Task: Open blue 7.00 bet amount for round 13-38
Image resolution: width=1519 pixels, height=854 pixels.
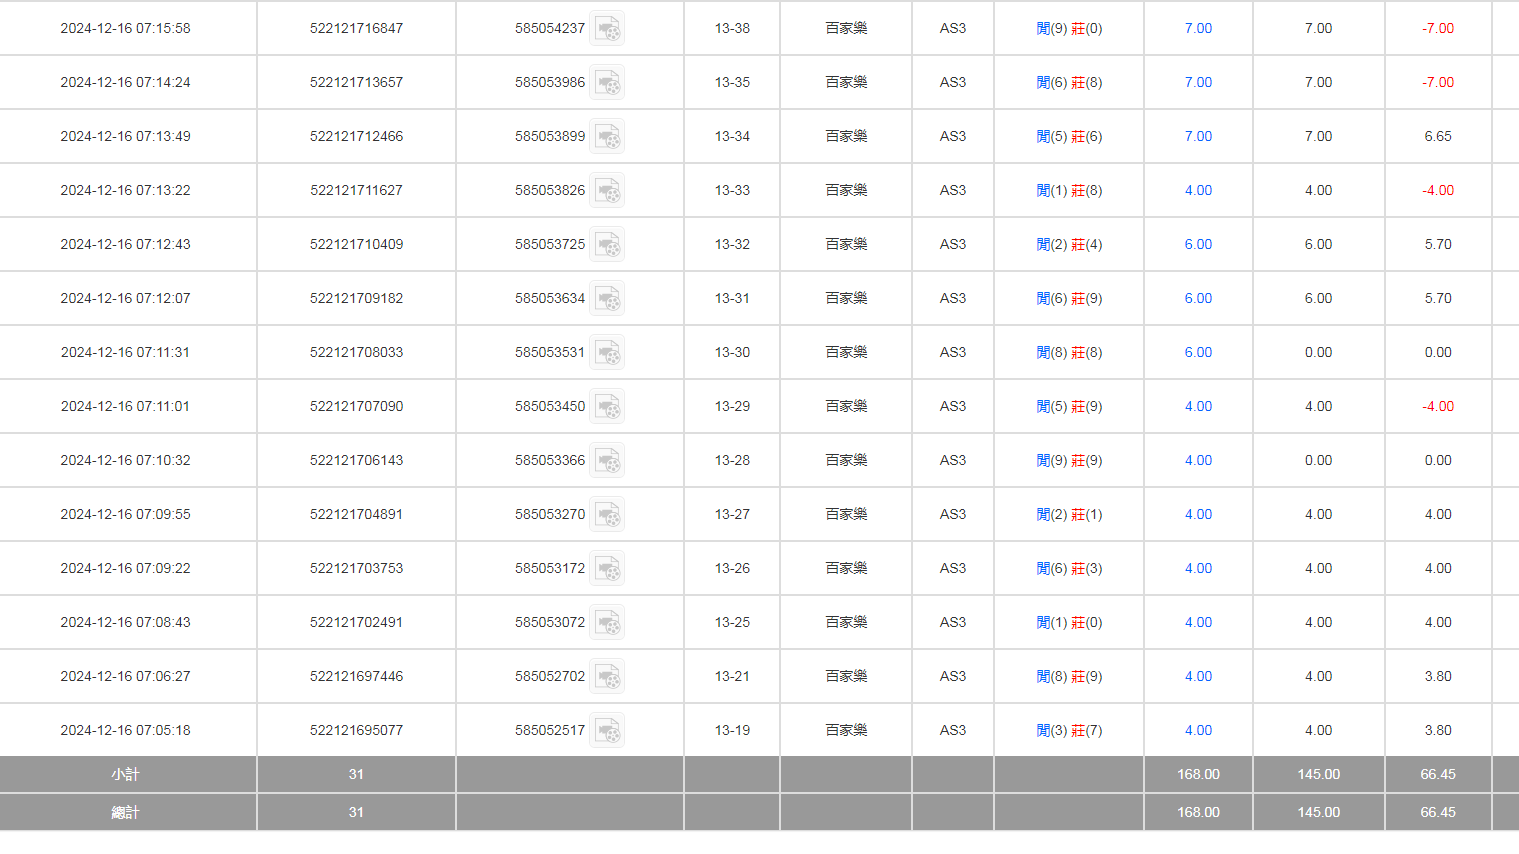Action: click(x=1198, y=29)
